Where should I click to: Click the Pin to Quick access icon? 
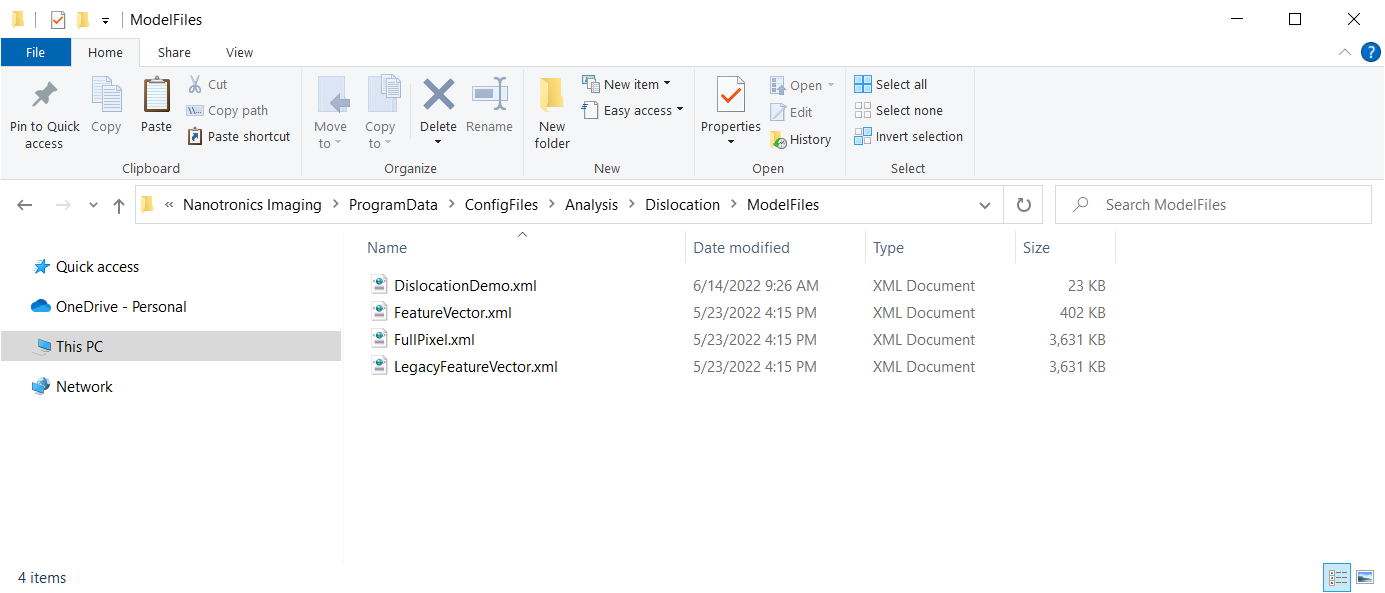(x=44, y=96)
